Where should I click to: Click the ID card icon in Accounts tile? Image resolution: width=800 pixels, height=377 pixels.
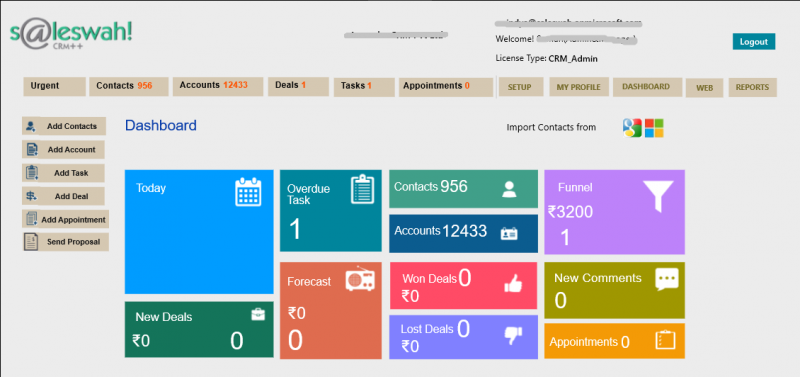coord(509,233)
